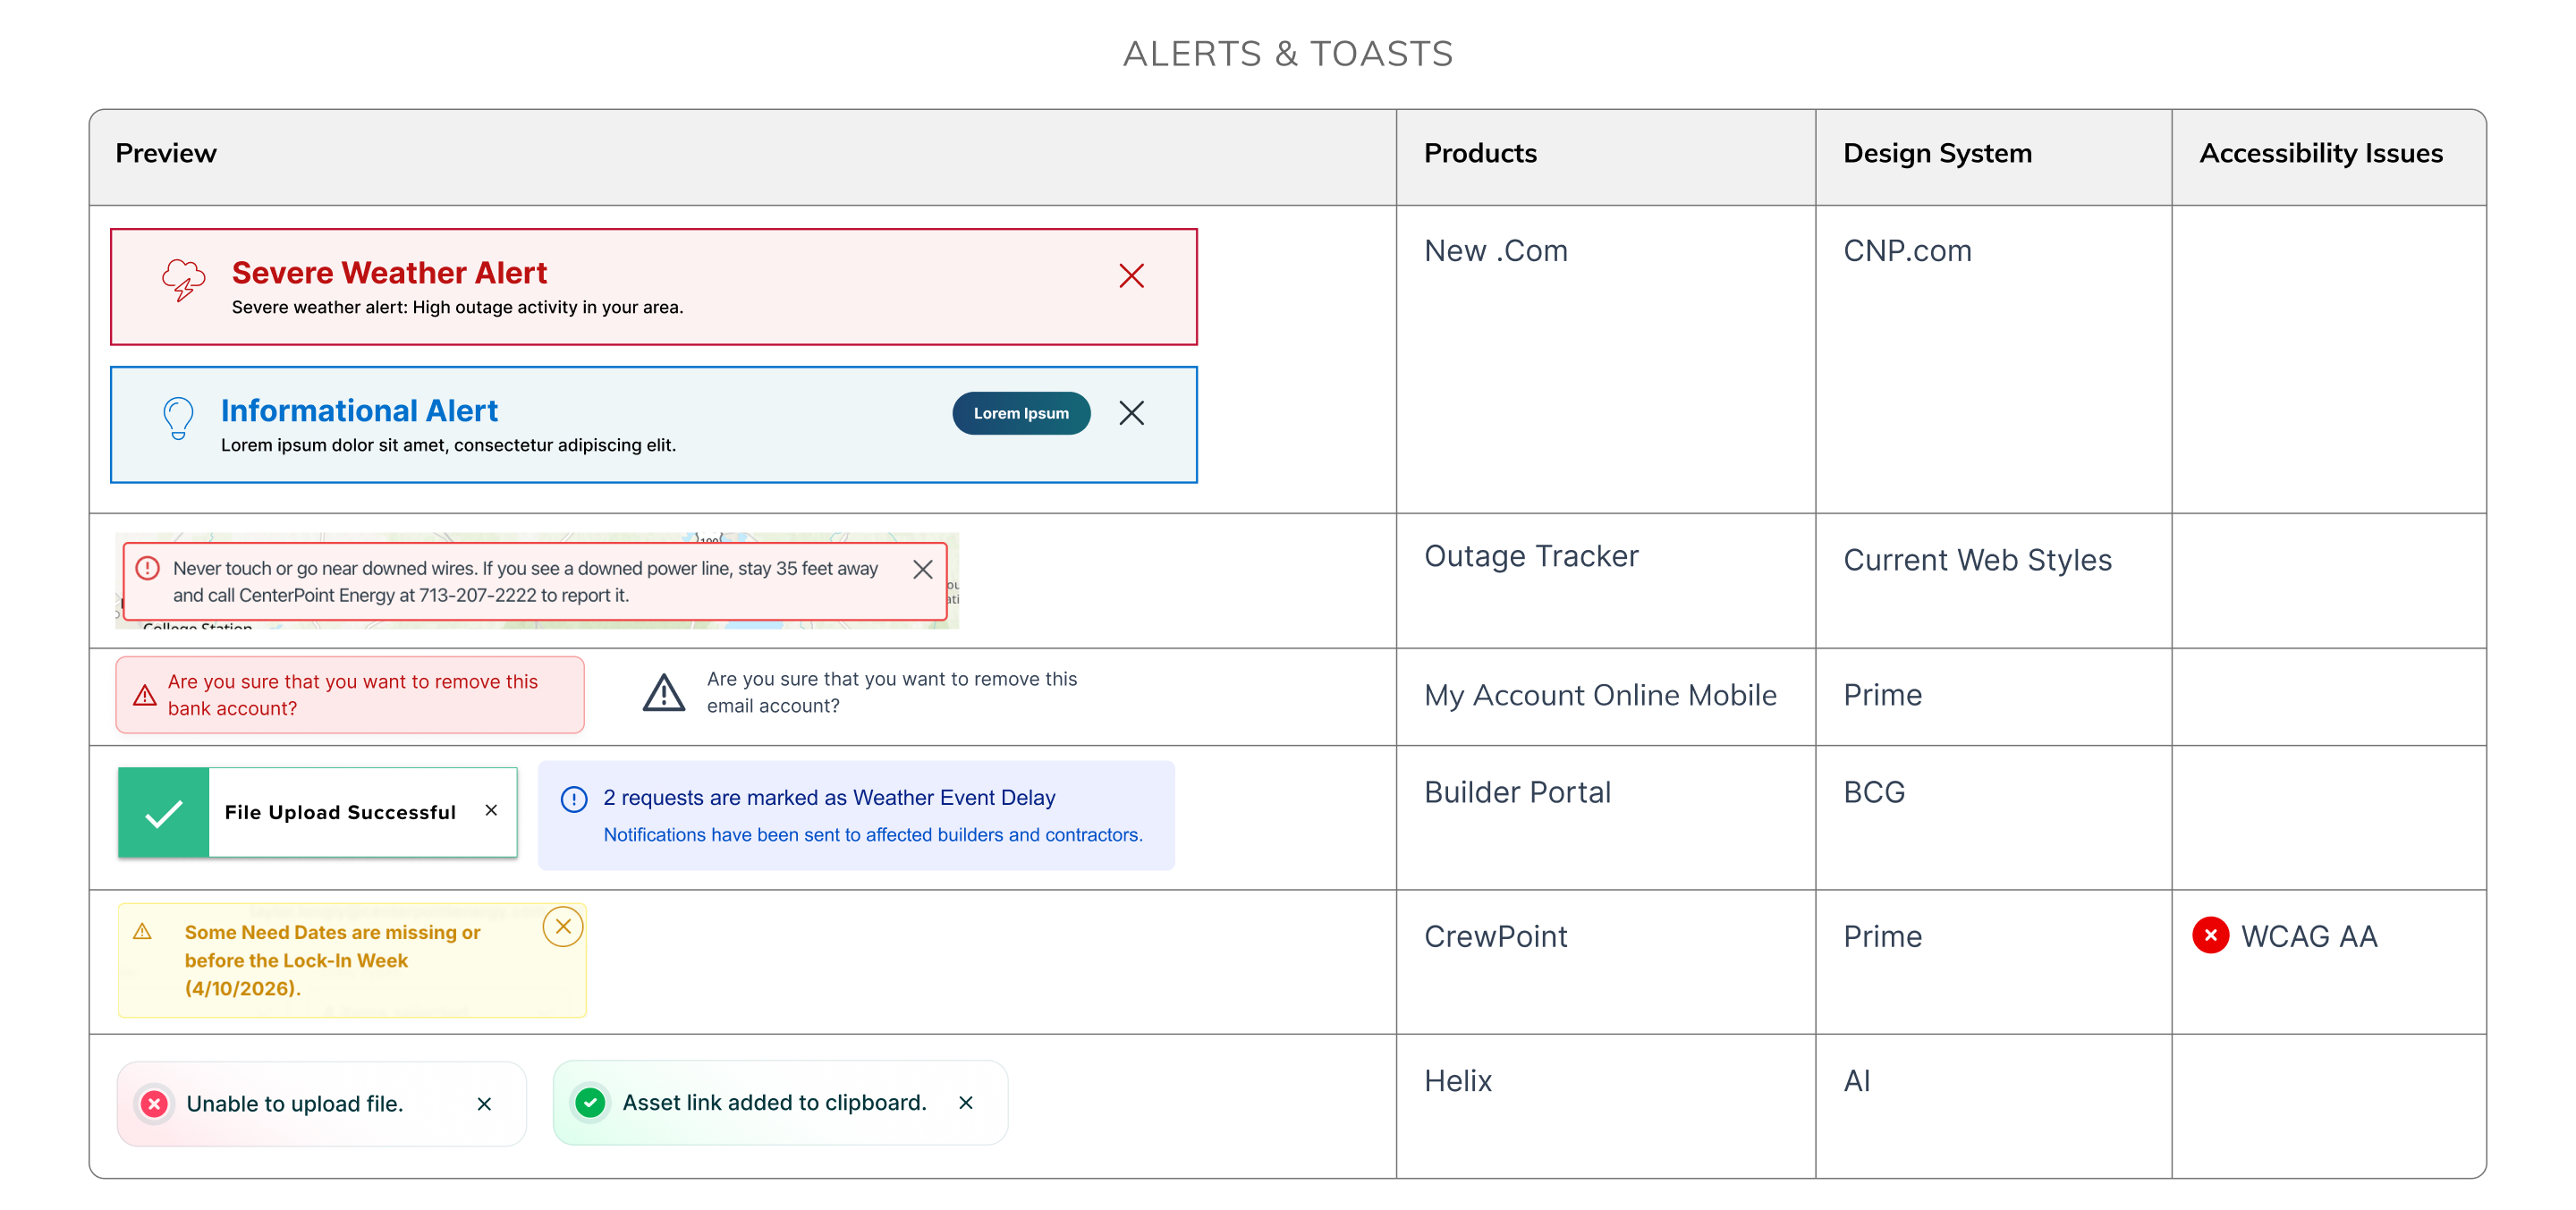Click the Never touch downed wires message text
Screen dimensions: 2576x1210
[x=525, y=582]
